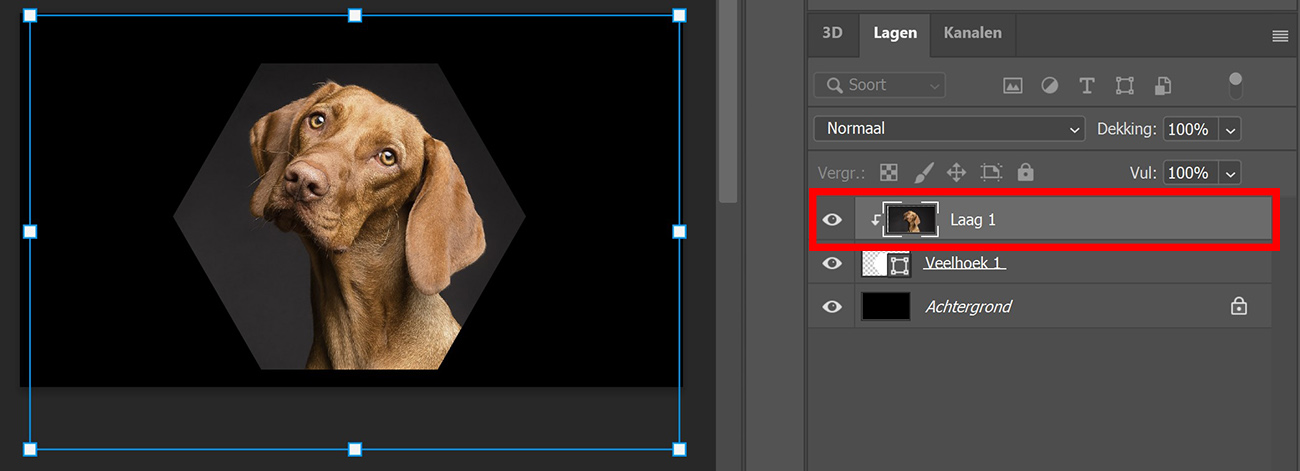This screenshot has width=1300, height=471.
Task: Hide the Veelhoek 1 layer
Action: (x=832, y=264)
